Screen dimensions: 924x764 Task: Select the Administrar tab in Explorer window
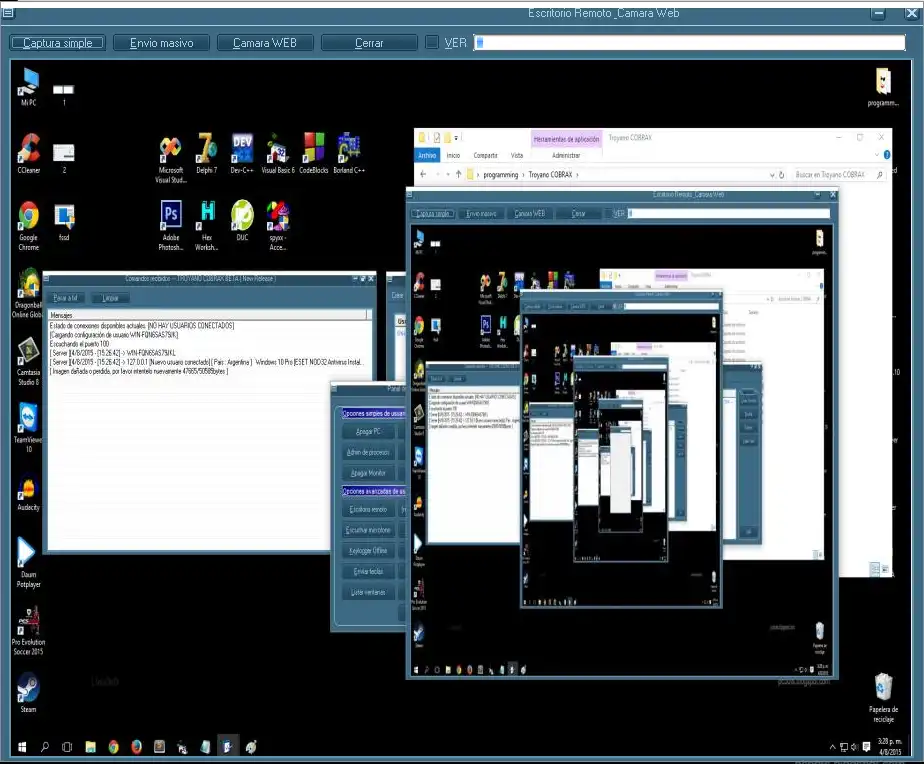tap(566, 155)
